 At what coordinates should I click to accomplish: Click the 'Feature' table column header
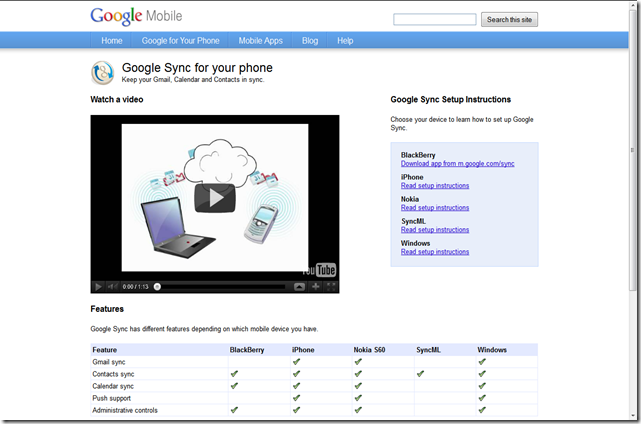(x=105, y=350)
